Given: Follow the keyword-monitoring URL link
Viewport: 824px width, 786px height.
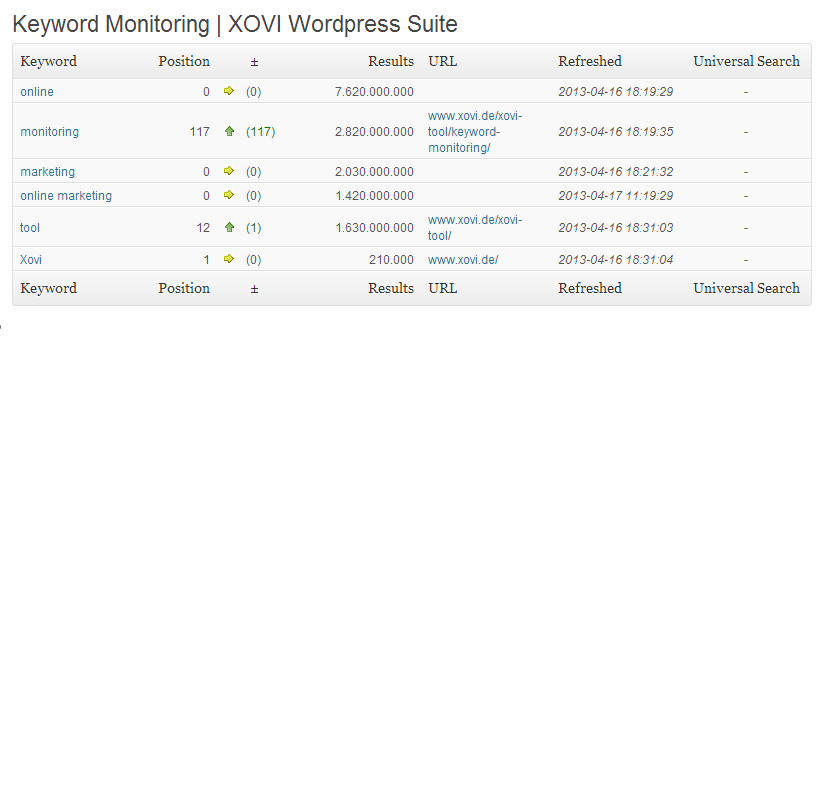Looking at the screenshot, I should (475, 131).
